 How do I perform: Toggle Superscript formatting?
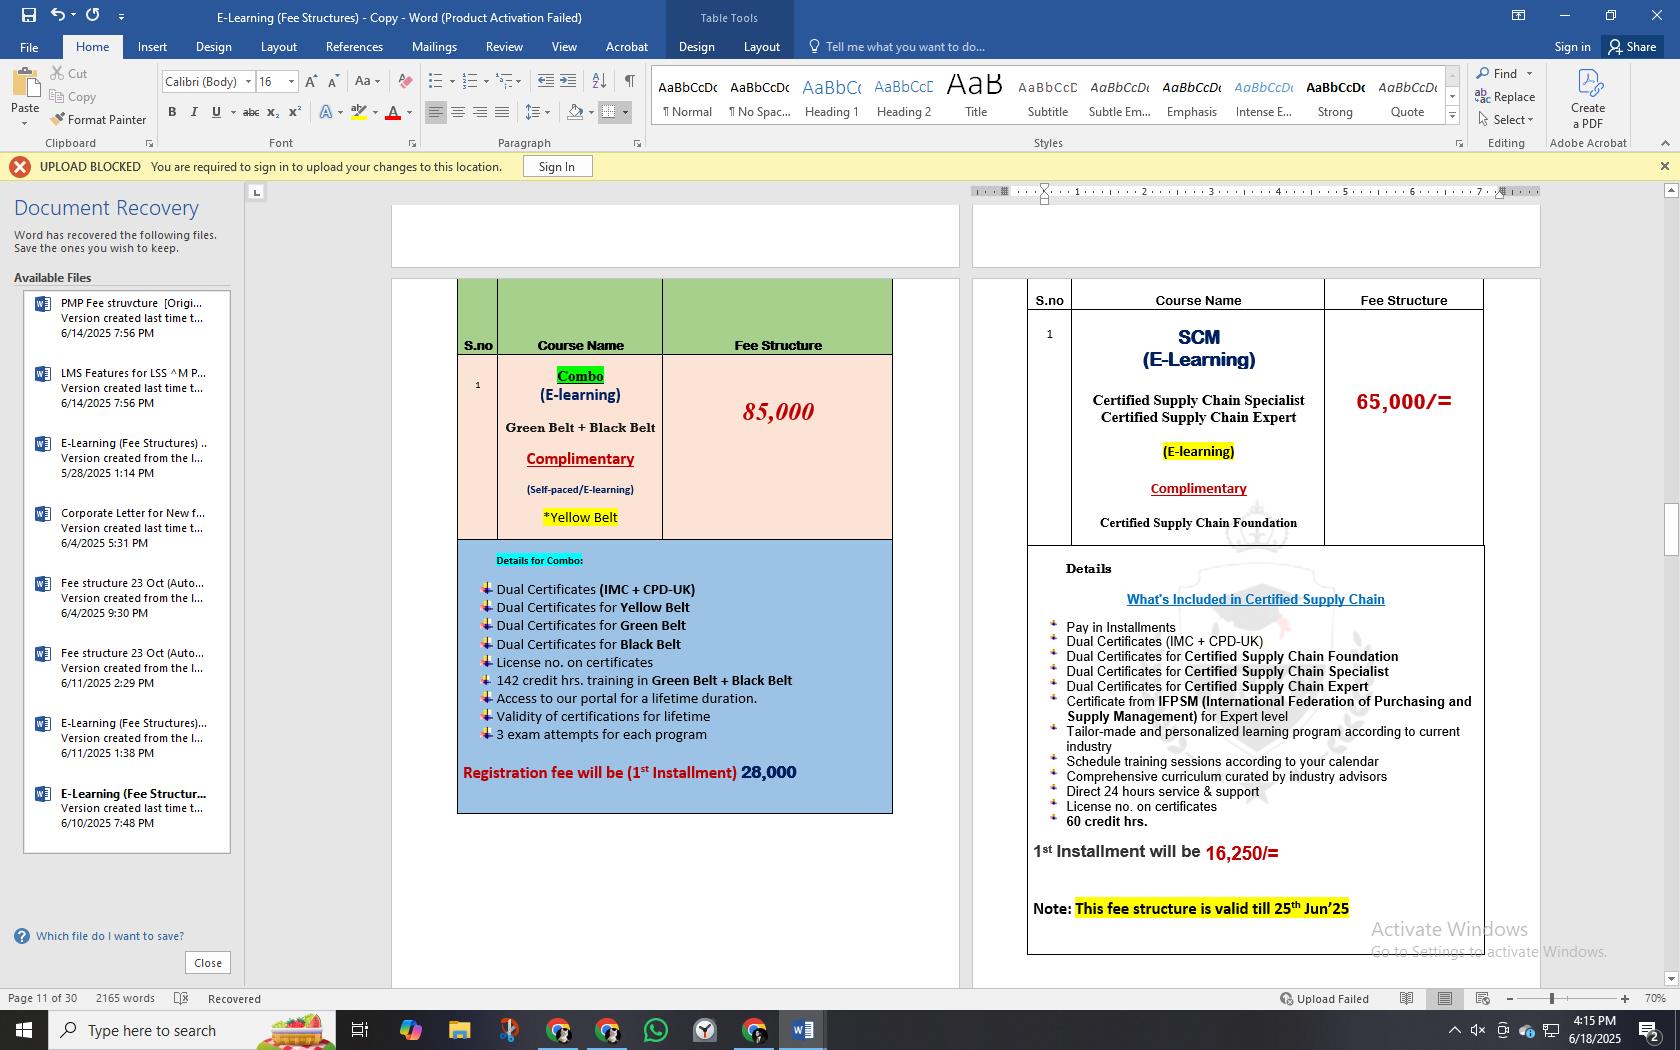coord(295,112)
